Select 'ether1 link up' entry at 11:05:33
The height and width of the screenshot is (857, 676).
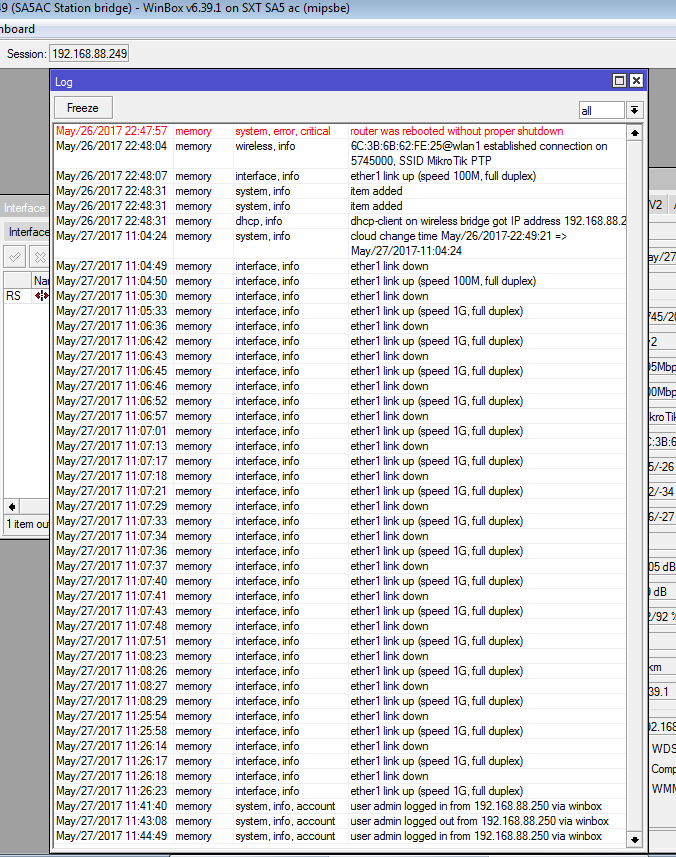340,311
